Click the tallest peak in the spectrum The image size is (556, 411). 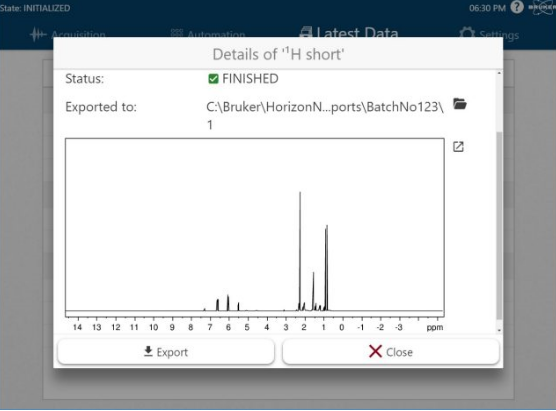300,248
